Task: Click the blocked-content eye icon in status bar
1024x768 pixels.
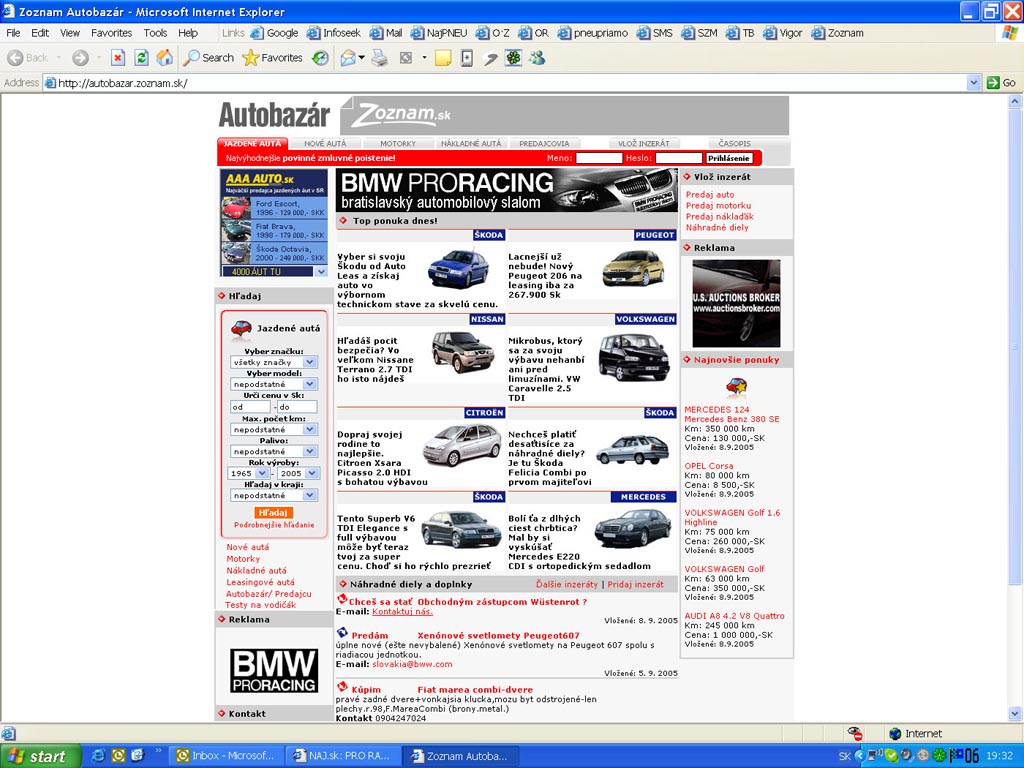Action: [854, 733]
